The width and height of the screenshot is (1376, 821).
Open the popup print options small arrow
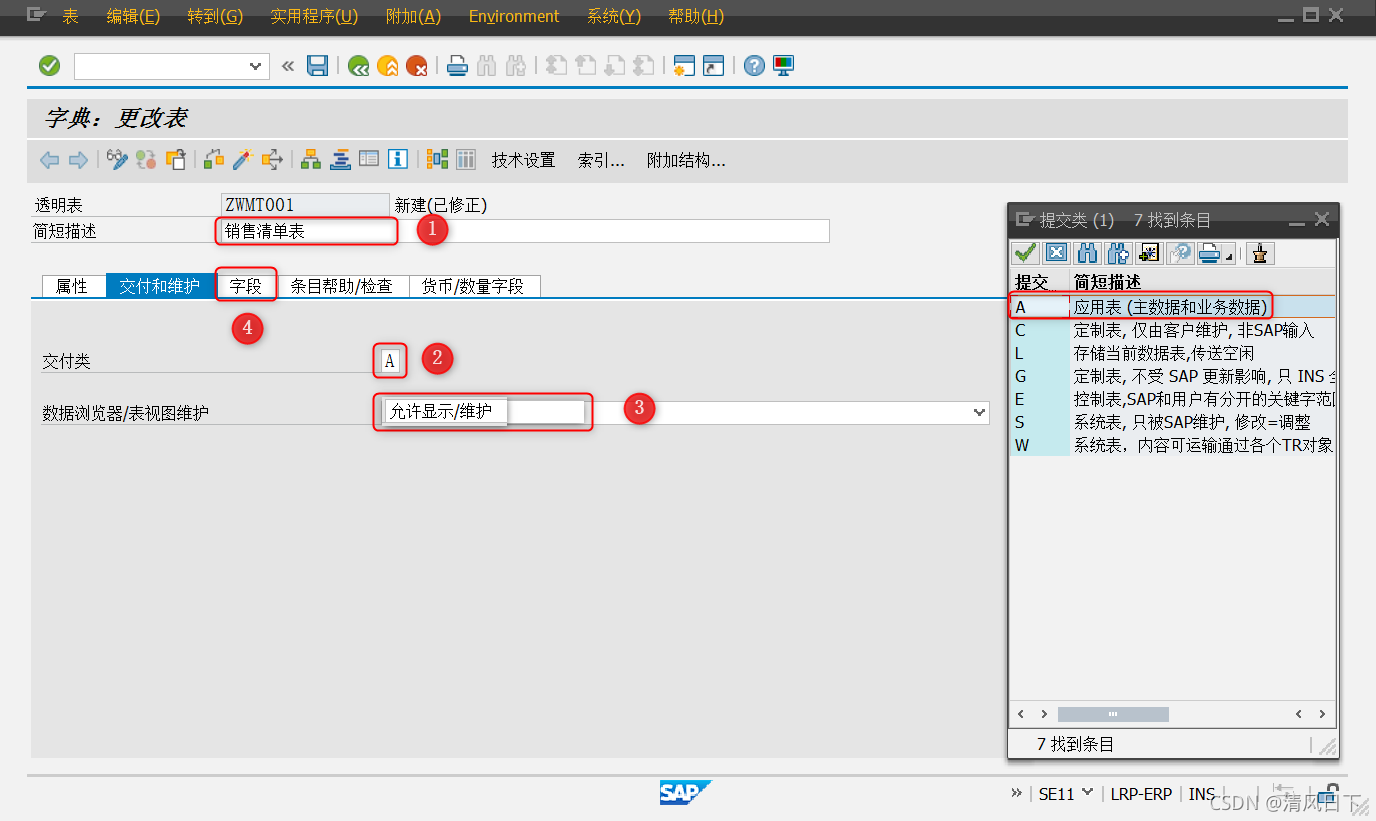tap(1230, 255)
